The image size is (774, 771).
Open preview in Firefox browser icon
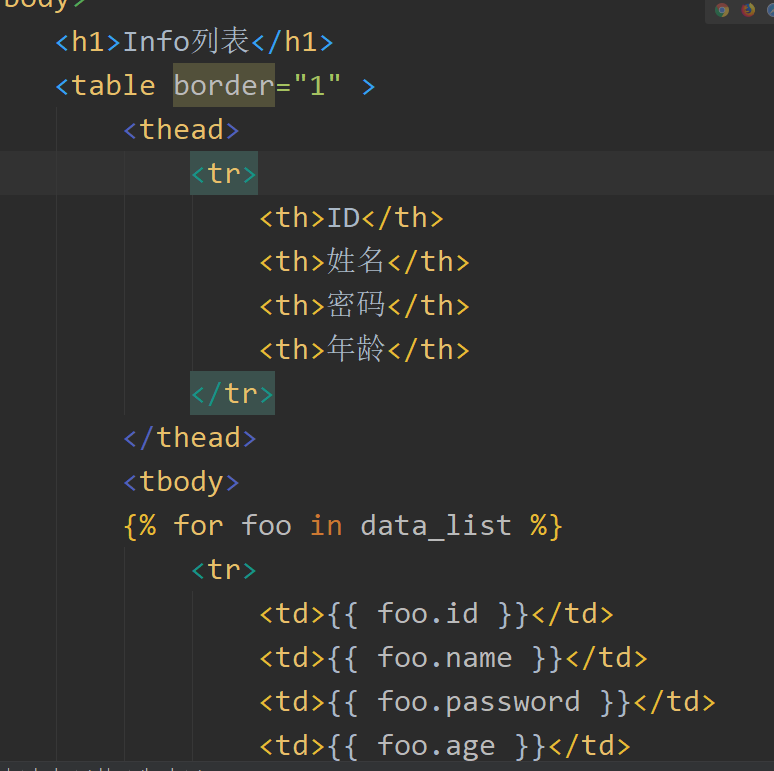coord(748,10)
